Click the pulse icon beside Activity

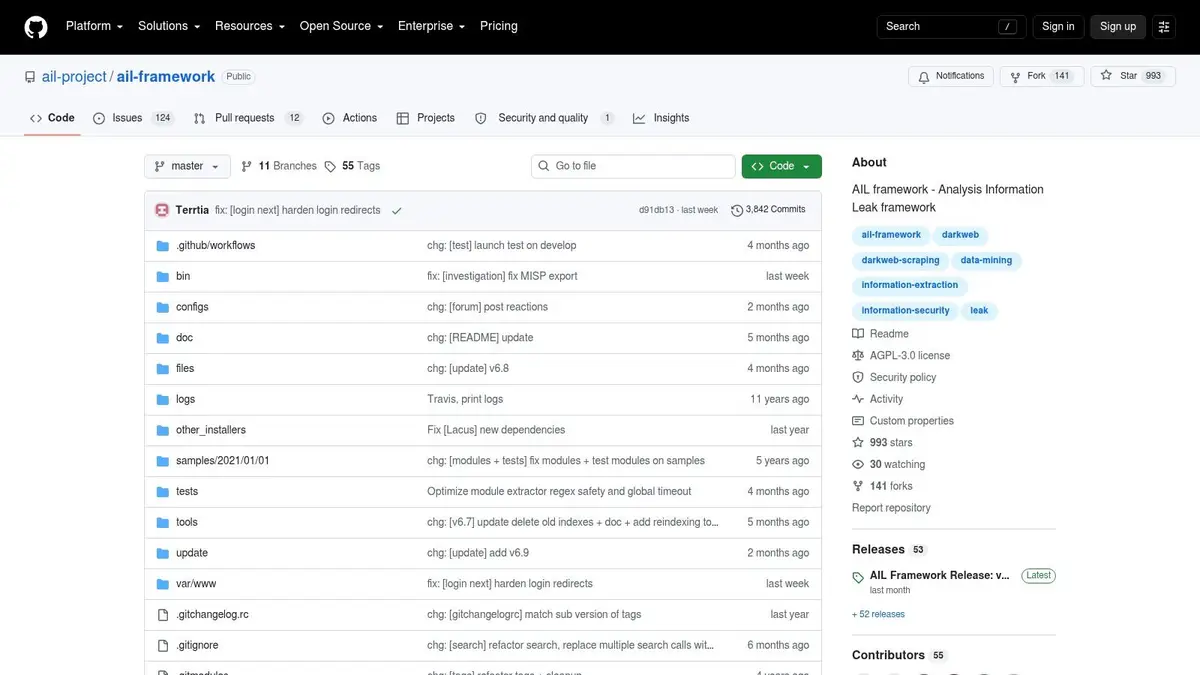(x=858, y=399)
